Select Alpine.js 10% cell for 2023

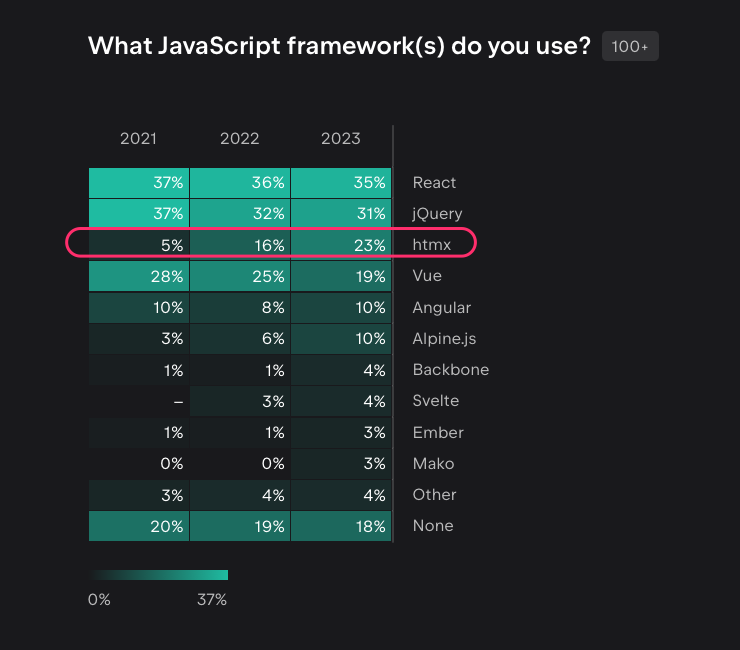pyautogui.click(x=341, y=339)
